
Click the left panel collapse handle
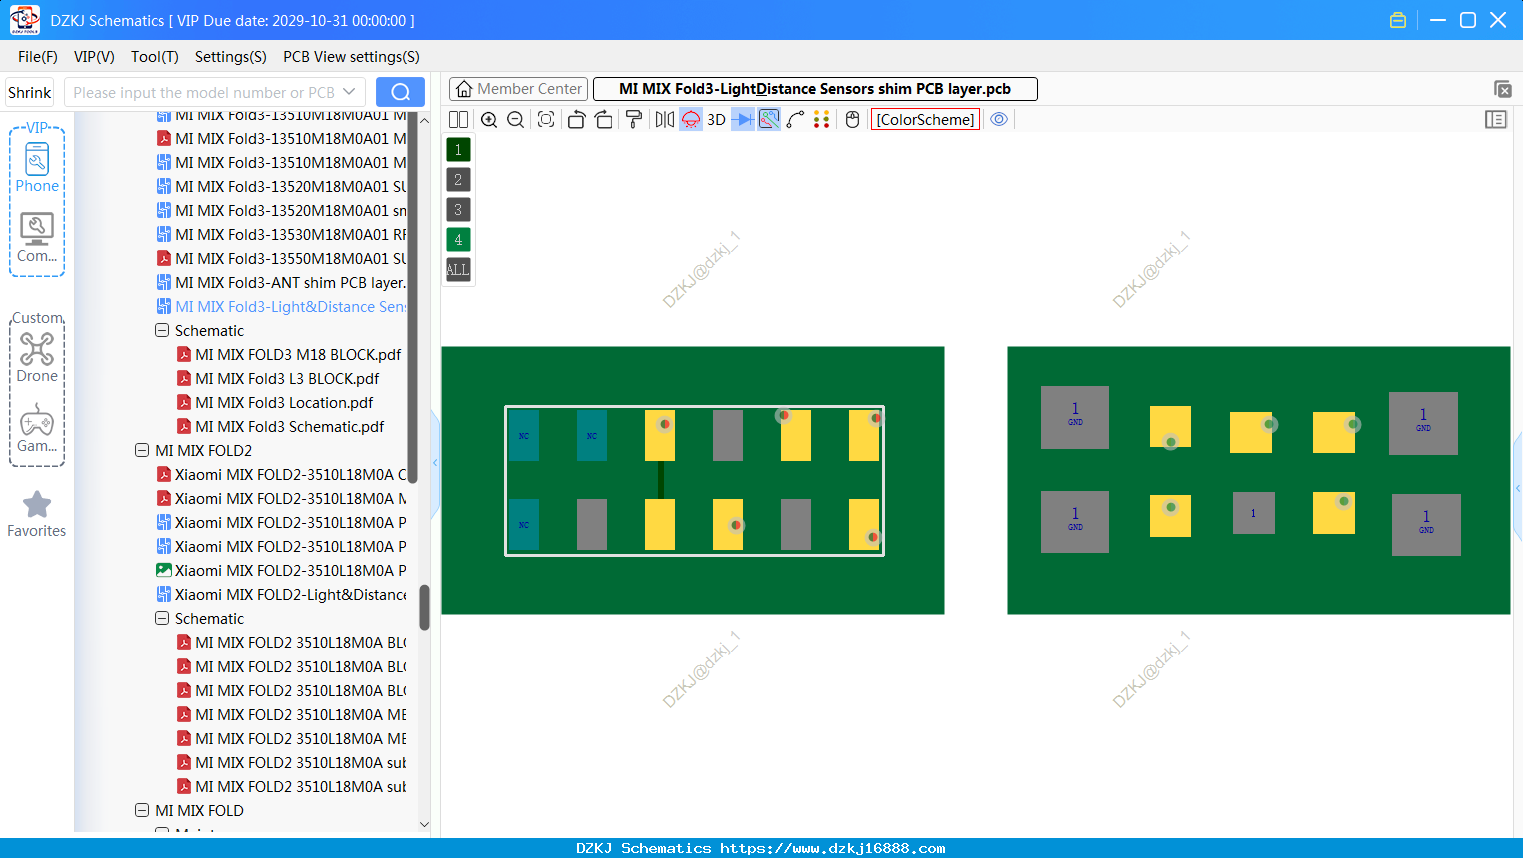coord(435,463)
